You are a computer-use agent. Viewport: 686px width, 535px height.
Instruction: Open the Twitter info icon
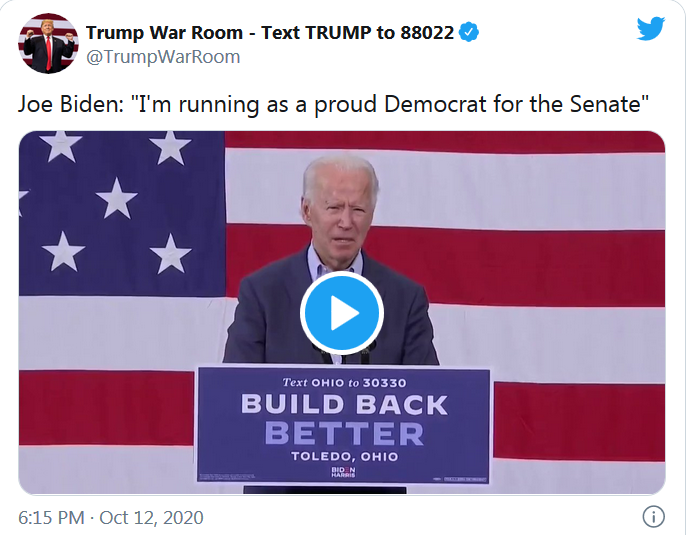(x=652, y=517)
